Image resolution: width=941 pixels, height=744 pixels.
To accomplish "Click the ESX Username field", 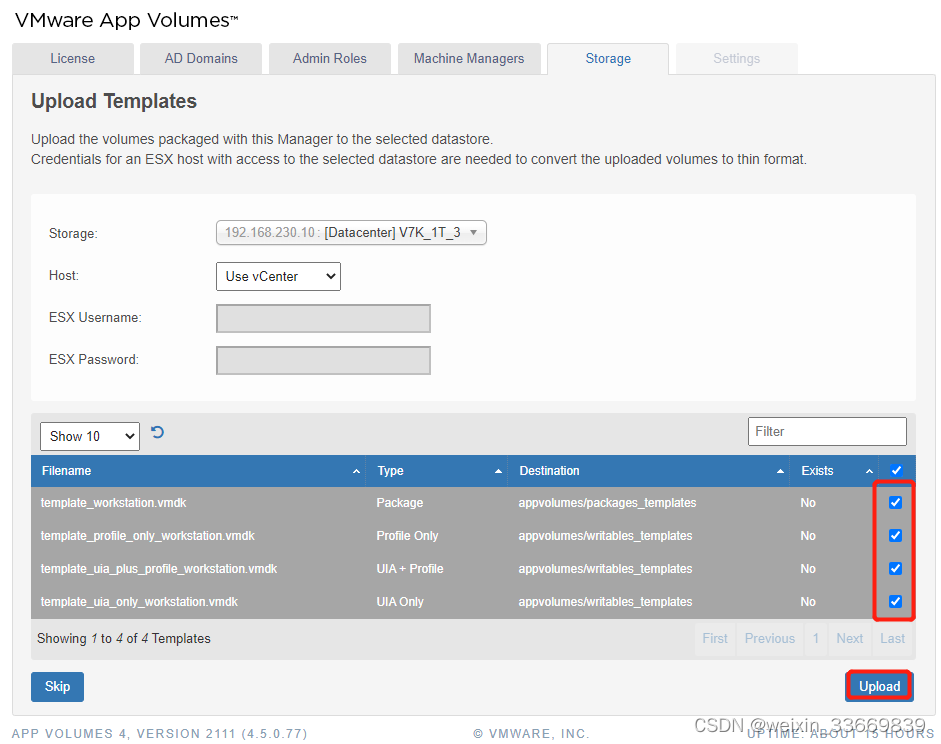I will click(x=323, y=318).
